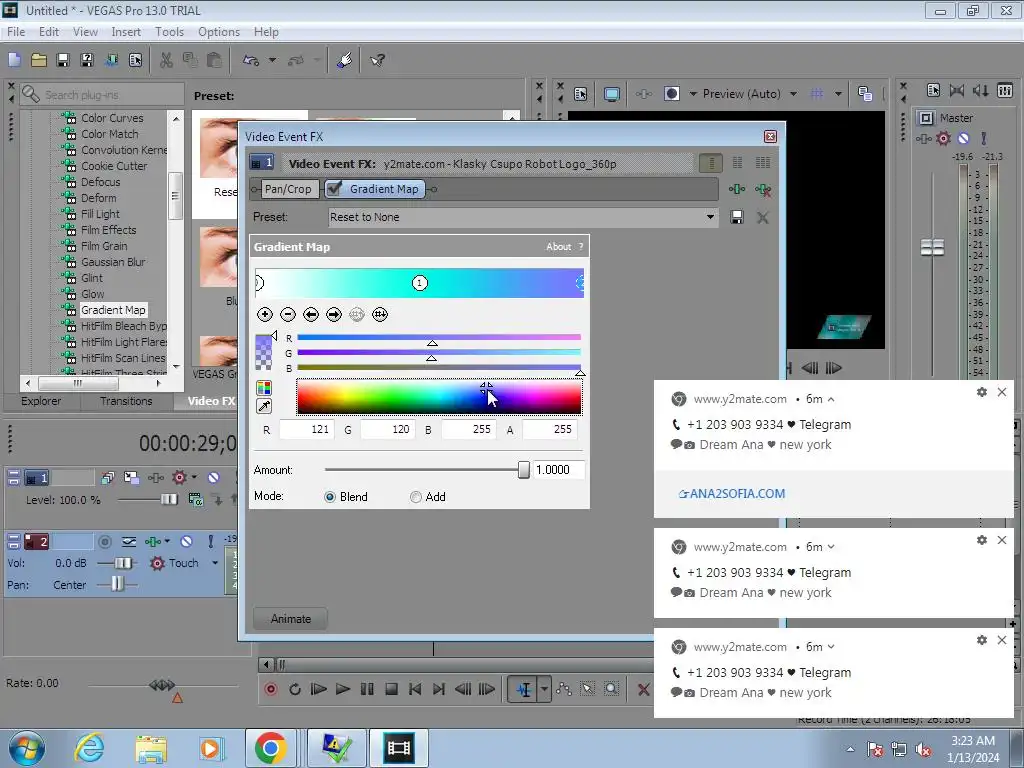
Task: Open the Preset dropdown Reset to None
Action: coord(522,217)
